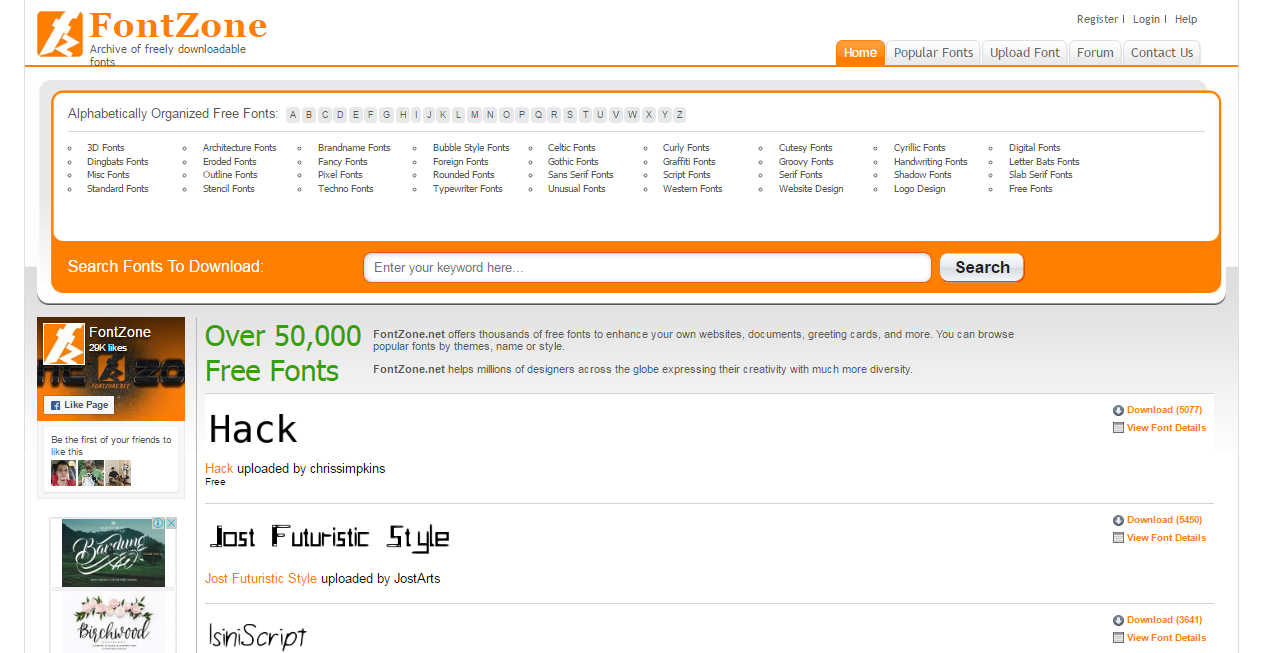Open the Dingbats Fonts category

click(x=117, y=162)
